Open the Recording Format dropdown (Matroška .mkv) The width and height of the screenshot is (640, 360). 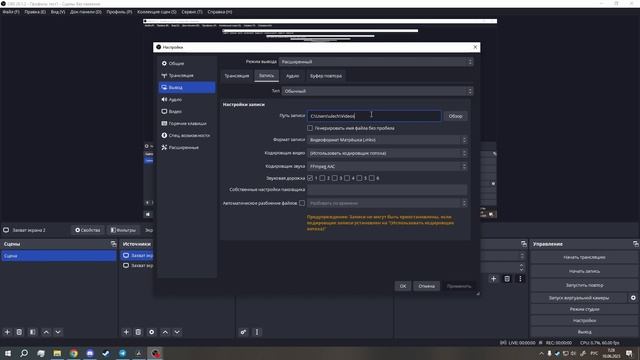tap(387, 140)
